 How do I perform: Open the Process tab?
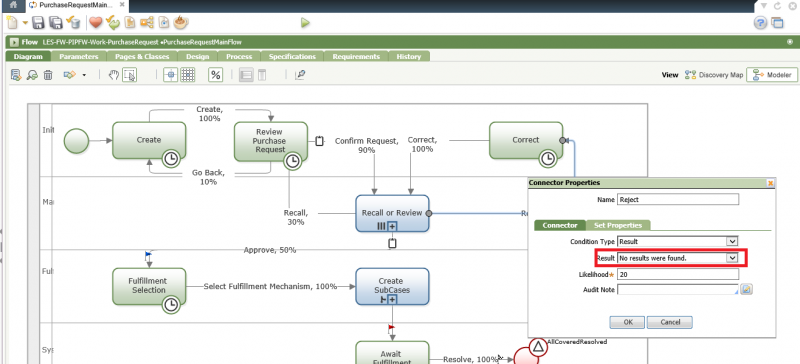coord(239,57)
